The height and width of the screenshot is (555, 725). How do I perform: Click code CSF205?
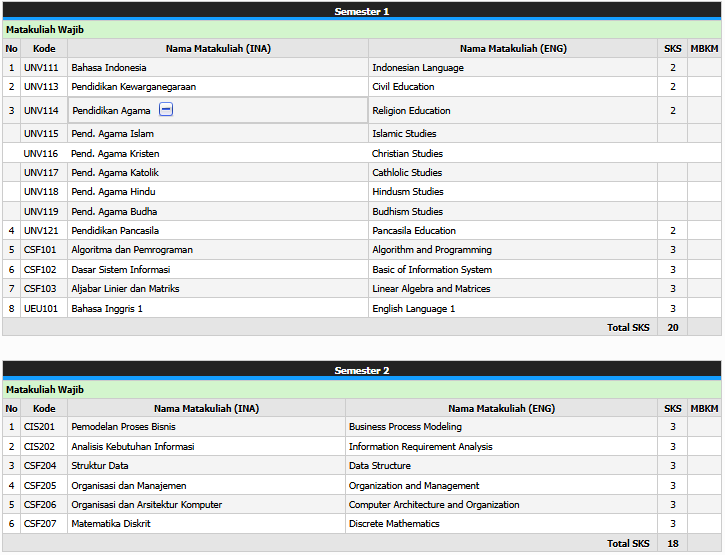(x=40, y=486)
